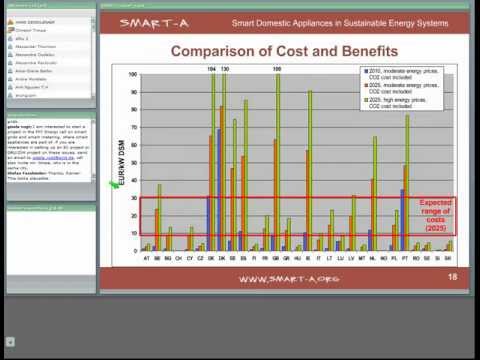
Task: Select the person icon next to Anh Nguyen
Action: click(11, 87)
